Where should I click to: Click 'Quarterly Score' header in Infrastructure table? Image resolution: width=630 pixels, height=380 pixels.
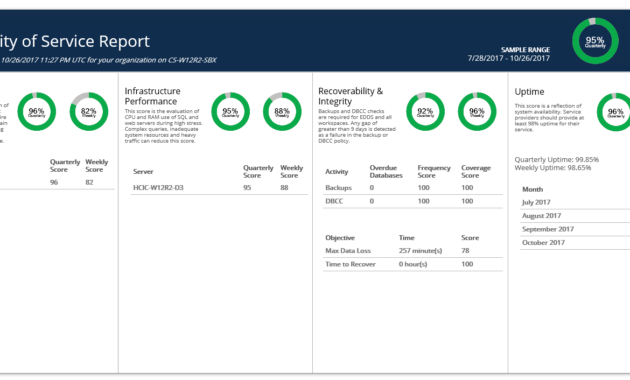pyautogui.click(x=258, y=172)
